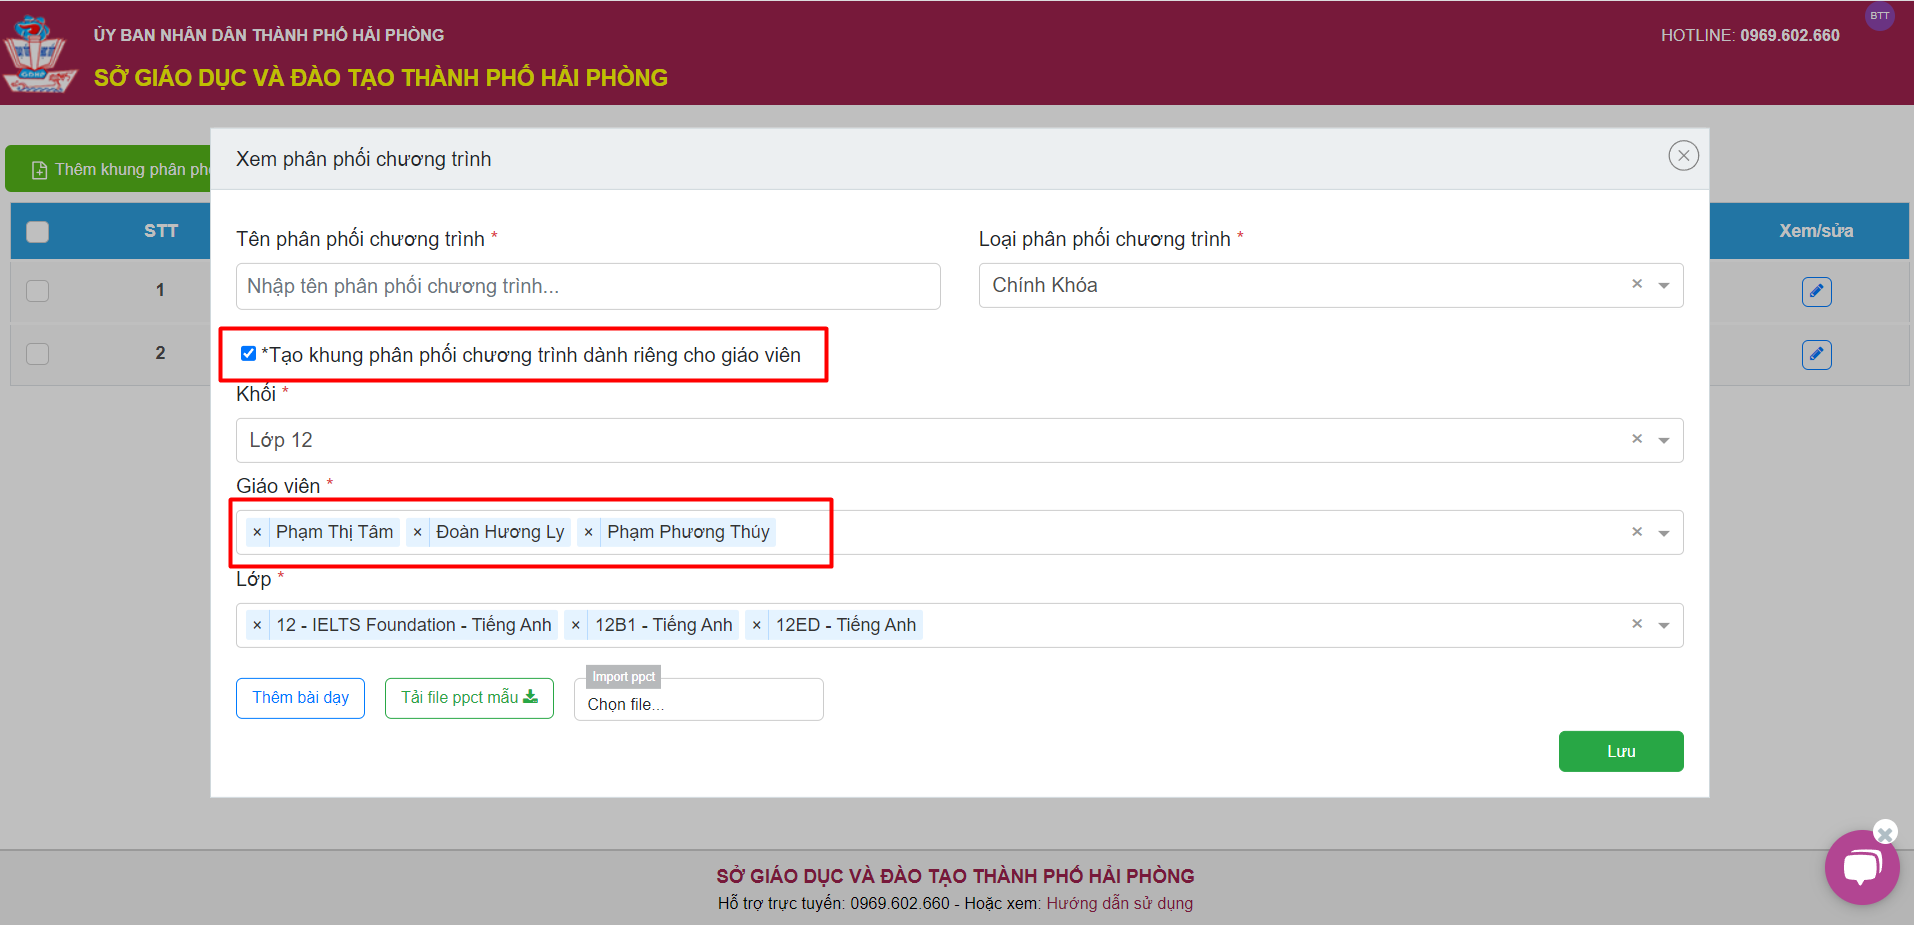Viewport: 1914px width, 925px height.
Task: Remove Phạm Phương Thúy teacher tag
Action: coord(588,532)
